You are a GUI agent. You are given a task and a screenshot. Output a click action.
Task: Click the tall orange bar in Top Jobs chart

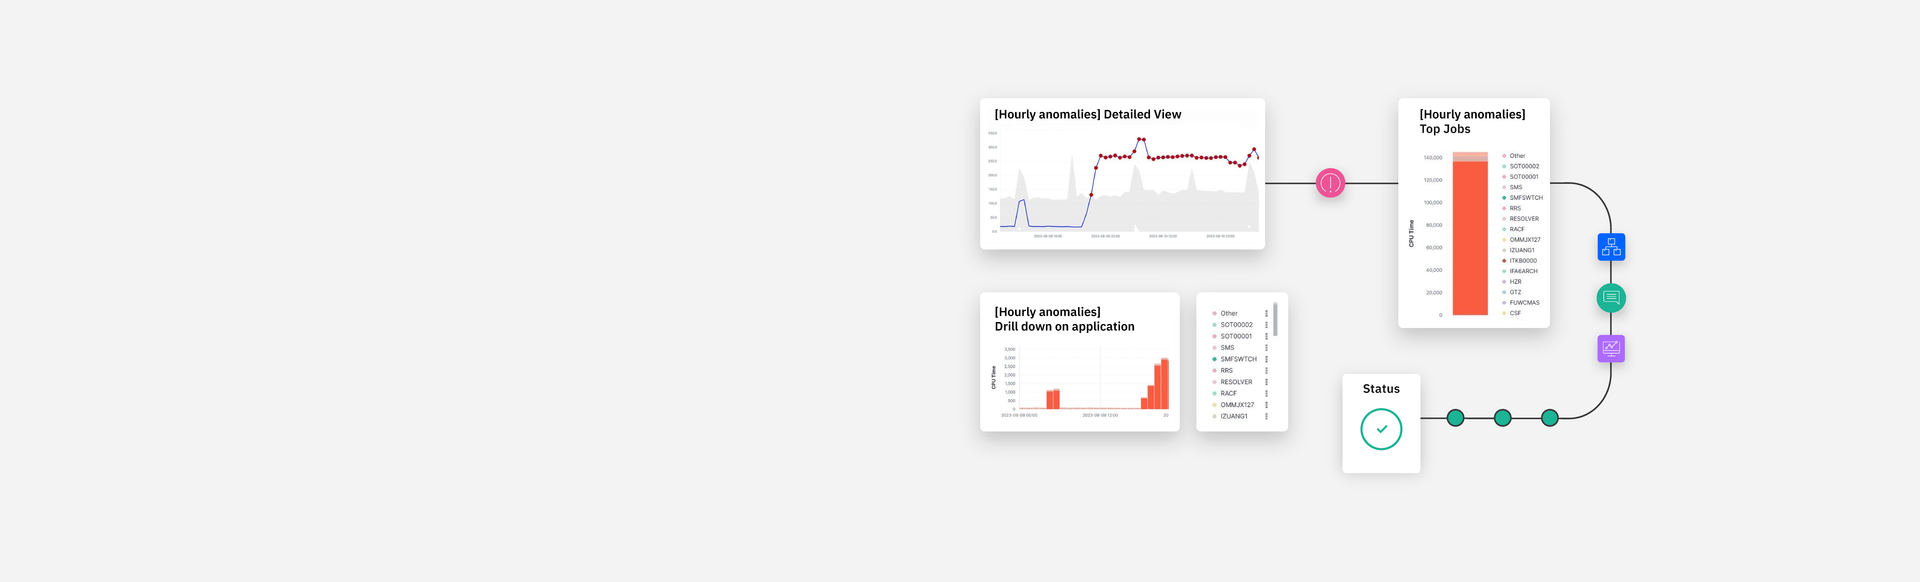(x=1470, y=238)
